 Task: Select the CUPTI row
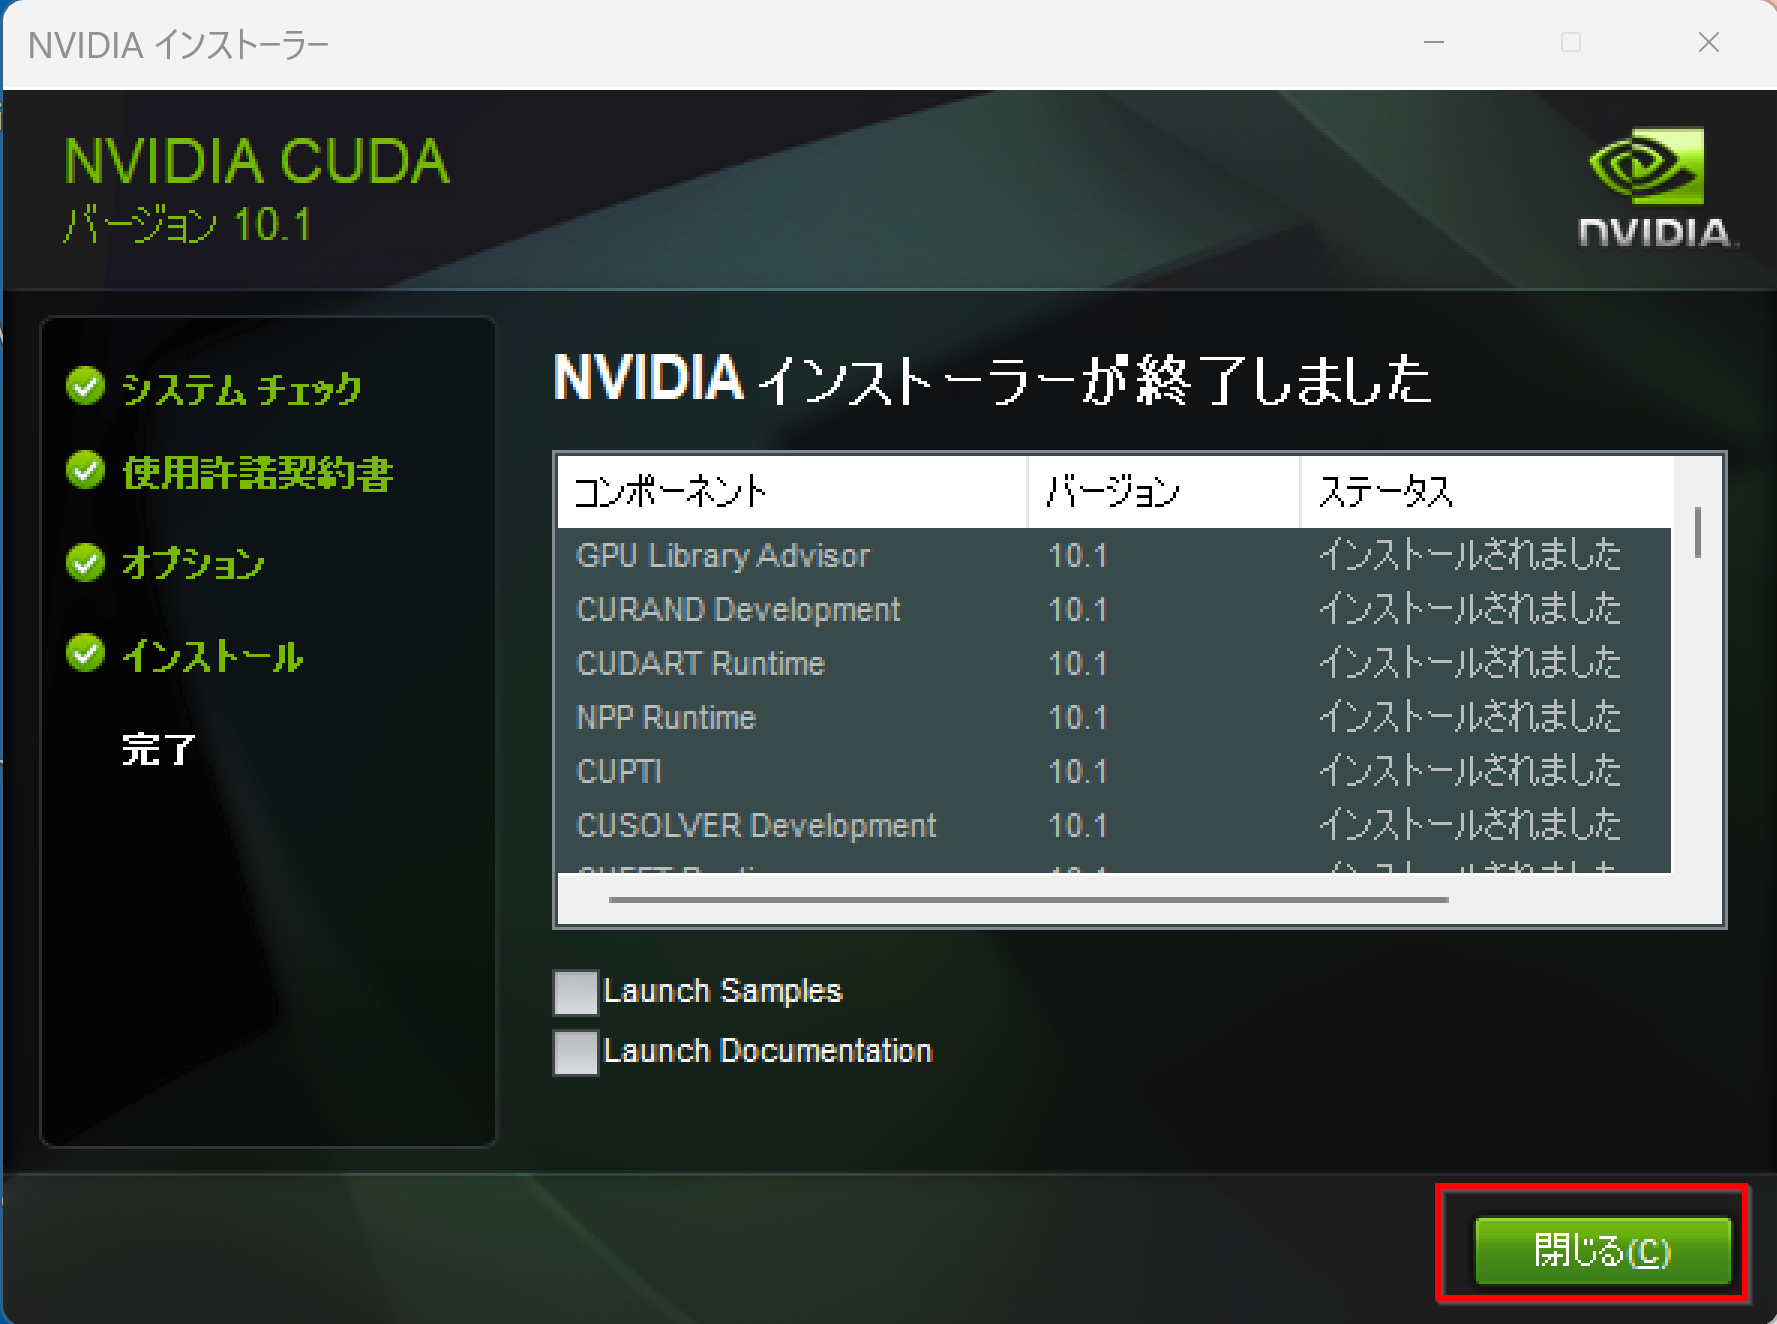pyautogui.click(x=1114, y=771)
